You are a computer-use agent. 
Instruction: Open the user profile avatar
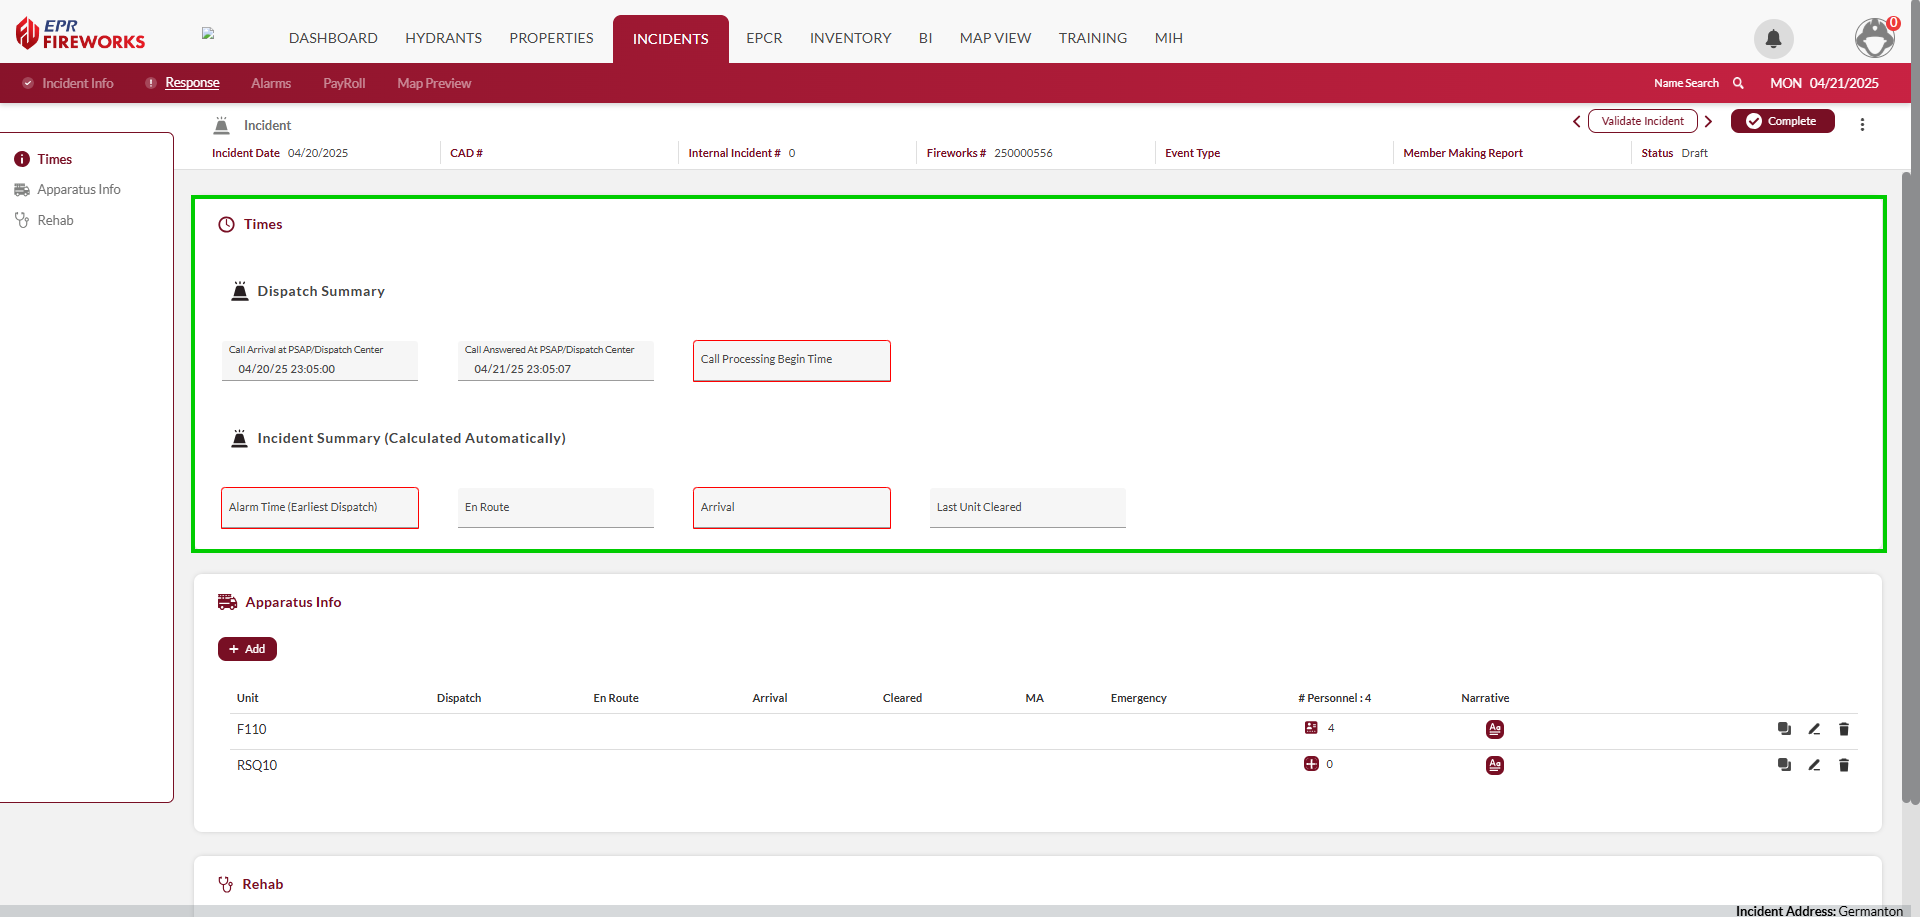[1874, 39]
